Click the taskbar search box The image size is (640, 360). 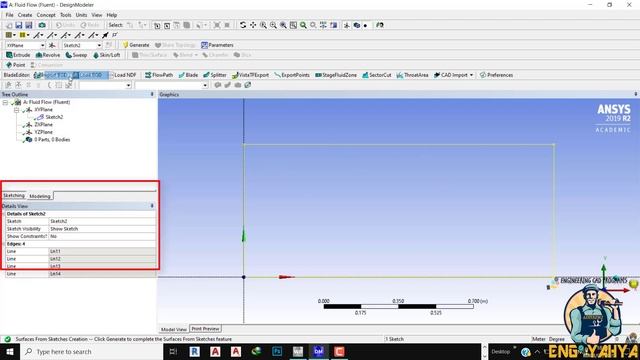(91, 351)
